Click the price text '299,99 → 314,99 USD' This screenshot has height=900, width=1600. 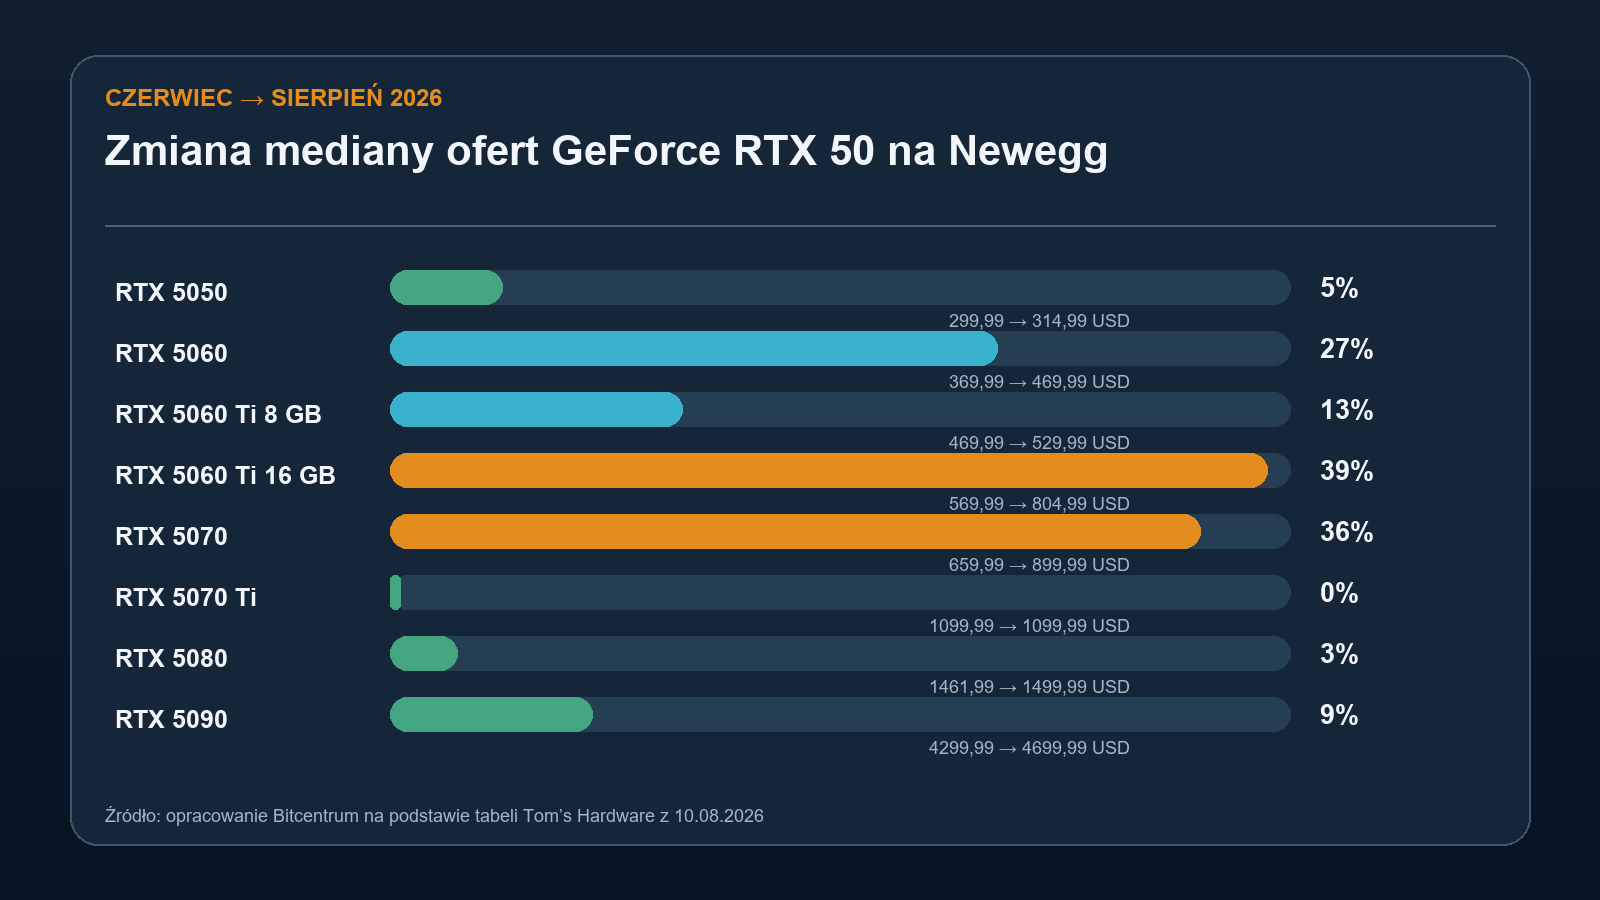coord(1039,321)
